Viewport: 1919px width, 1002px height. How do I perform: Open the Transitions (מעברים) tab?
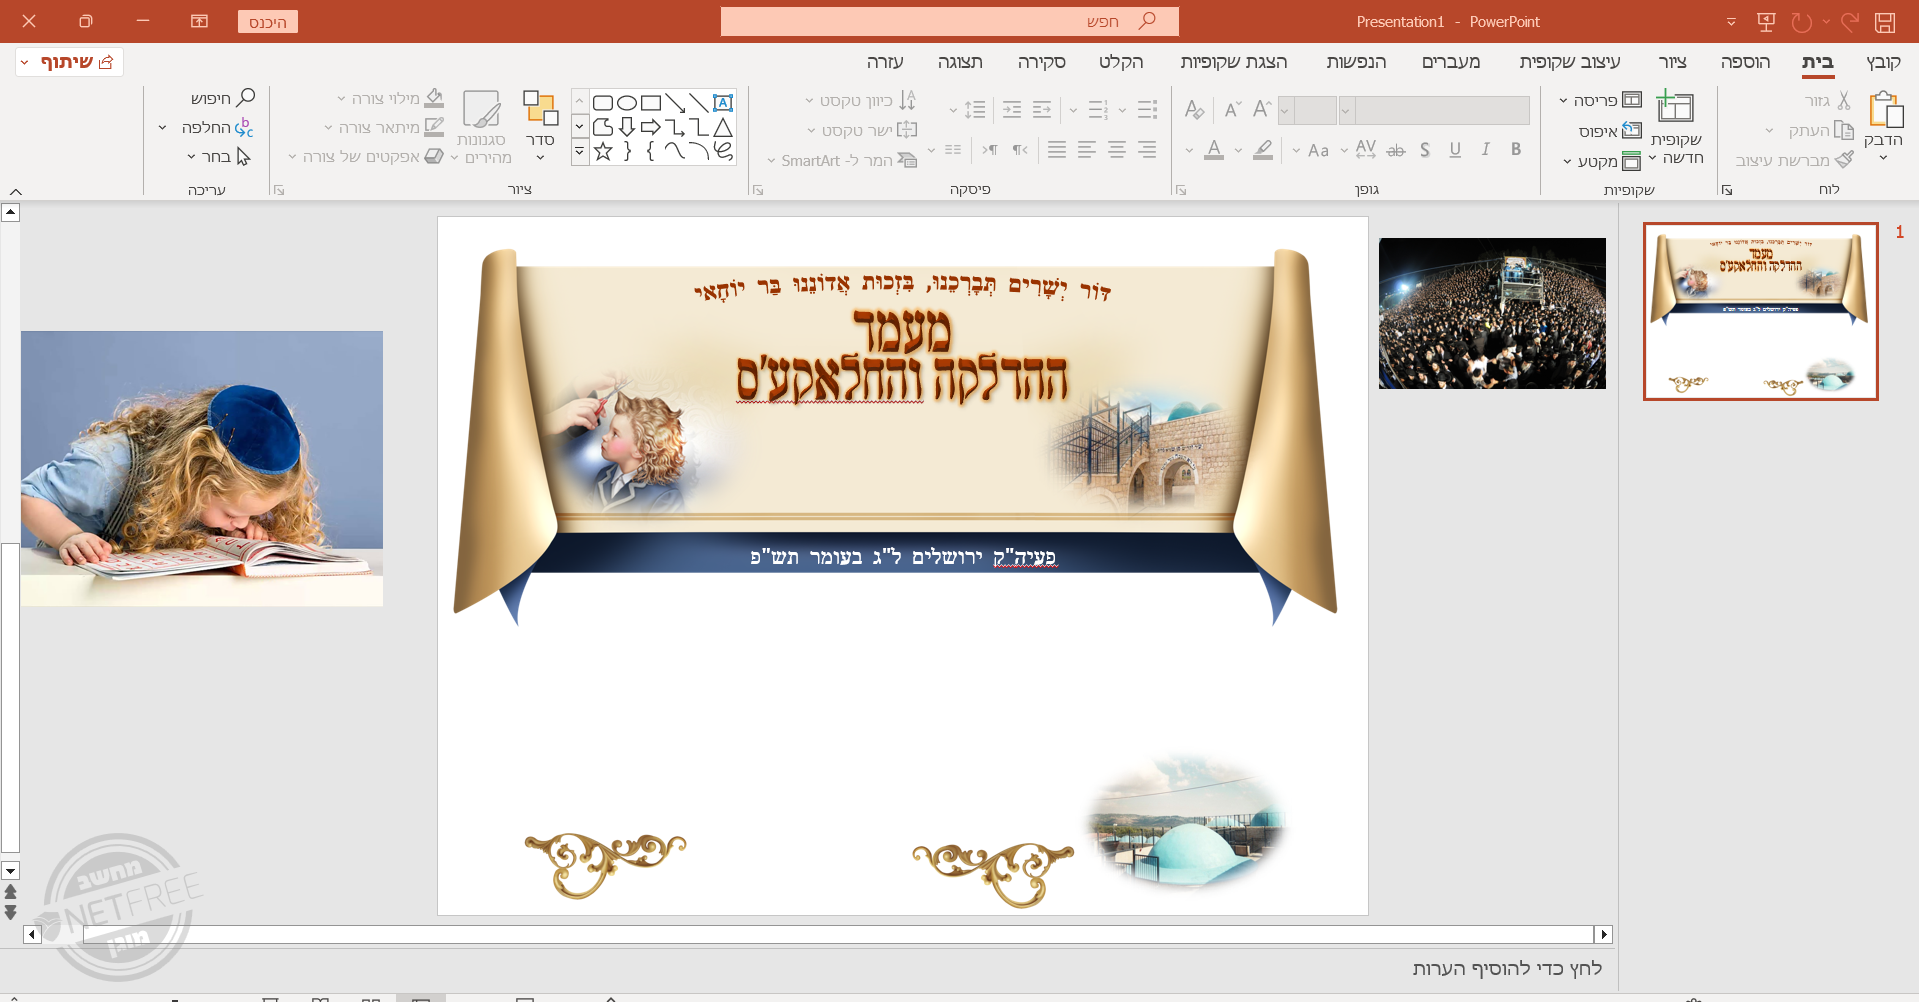pos(1451,62)
